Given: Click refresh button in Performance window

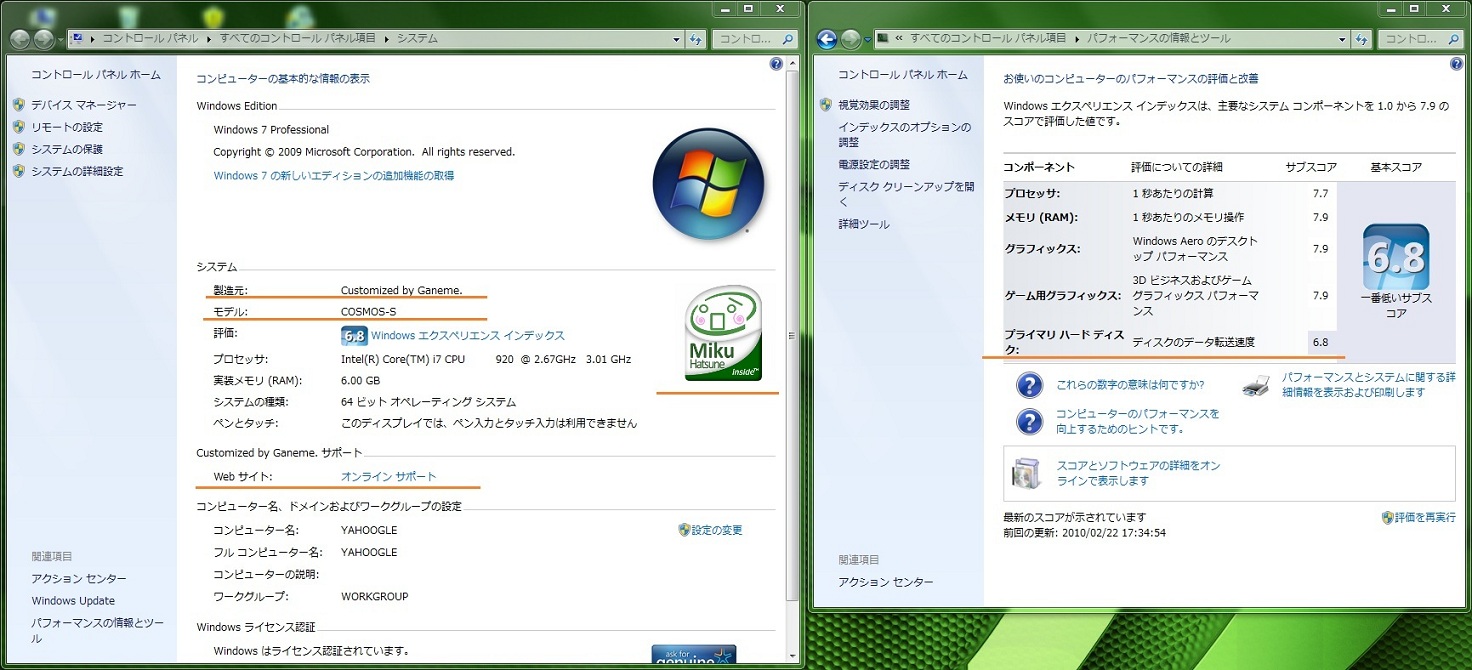Looking at the screenshot, I should [1362, 39].
